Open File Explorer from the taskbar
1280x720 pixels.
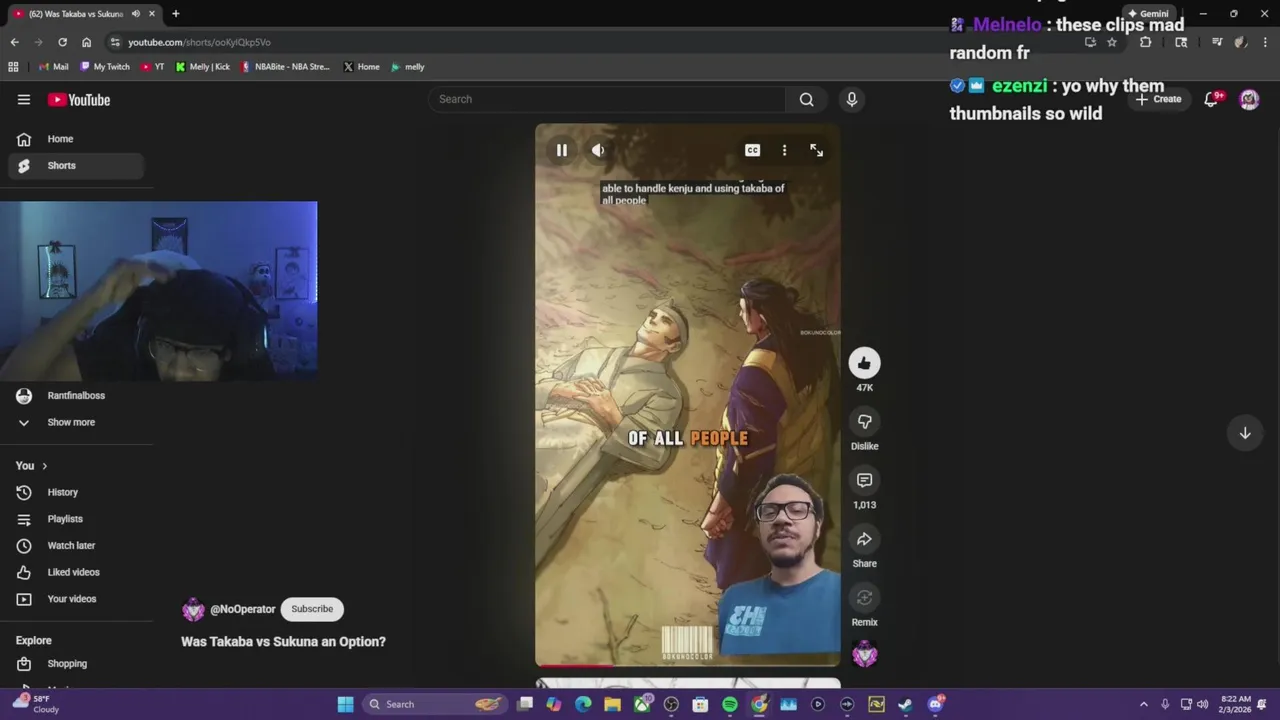pyautogui.click(x=613, y=704)
